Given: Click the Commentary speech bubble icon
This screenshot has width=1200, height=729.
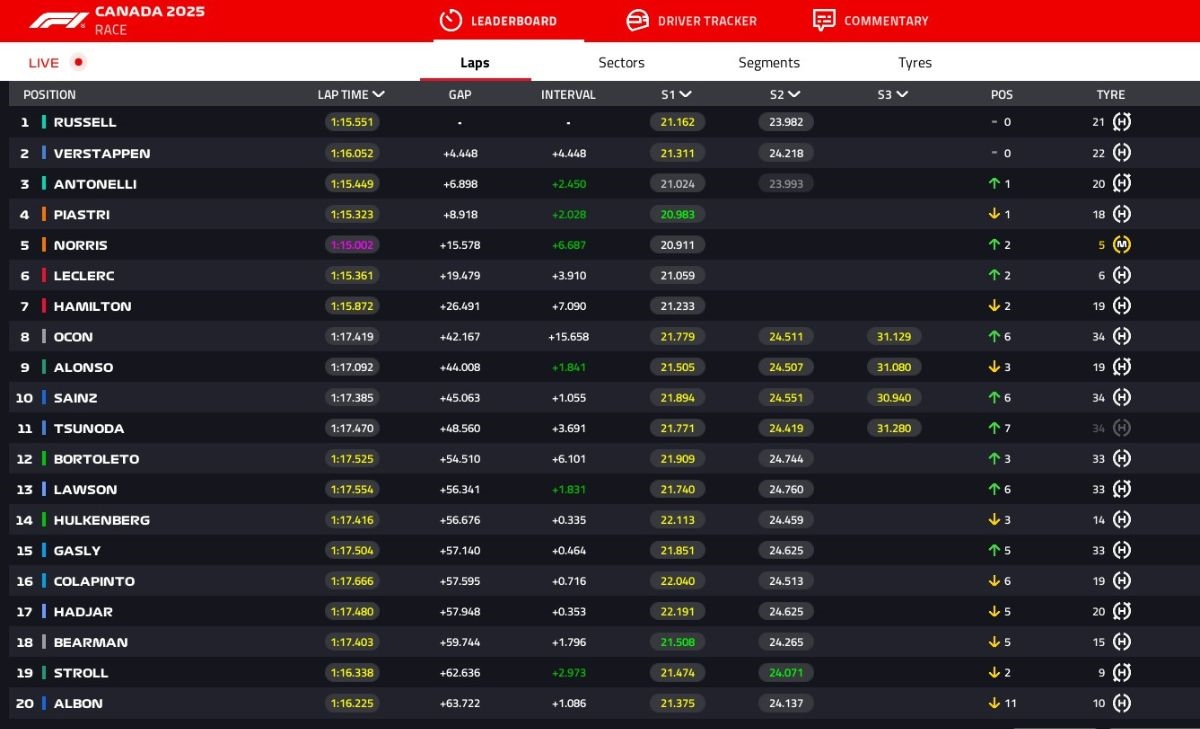Looking at the screenshot, I should pos(824,20).
